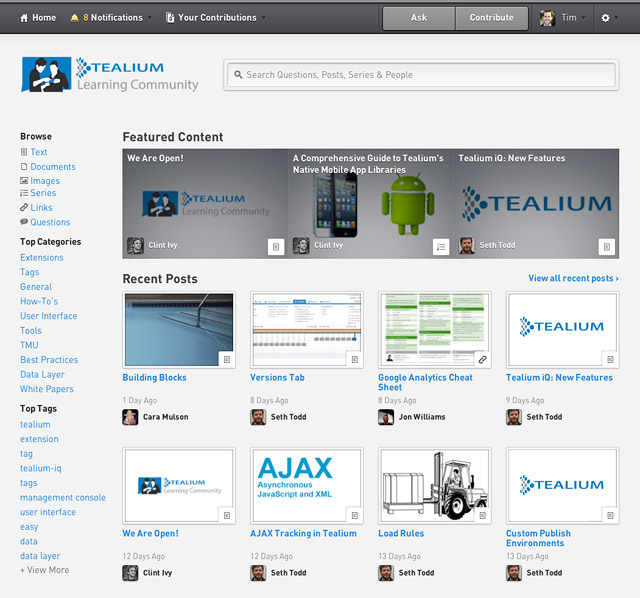
Task: Click the Tealium Learning Community logo
Action: pyautogui.click(x=110, y=75)
